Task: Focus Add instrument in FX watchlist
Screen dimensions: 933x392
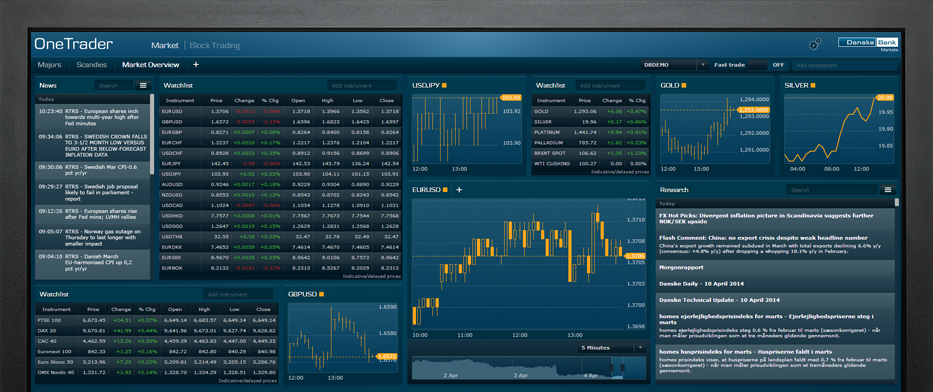Action: tap(362, 86)
